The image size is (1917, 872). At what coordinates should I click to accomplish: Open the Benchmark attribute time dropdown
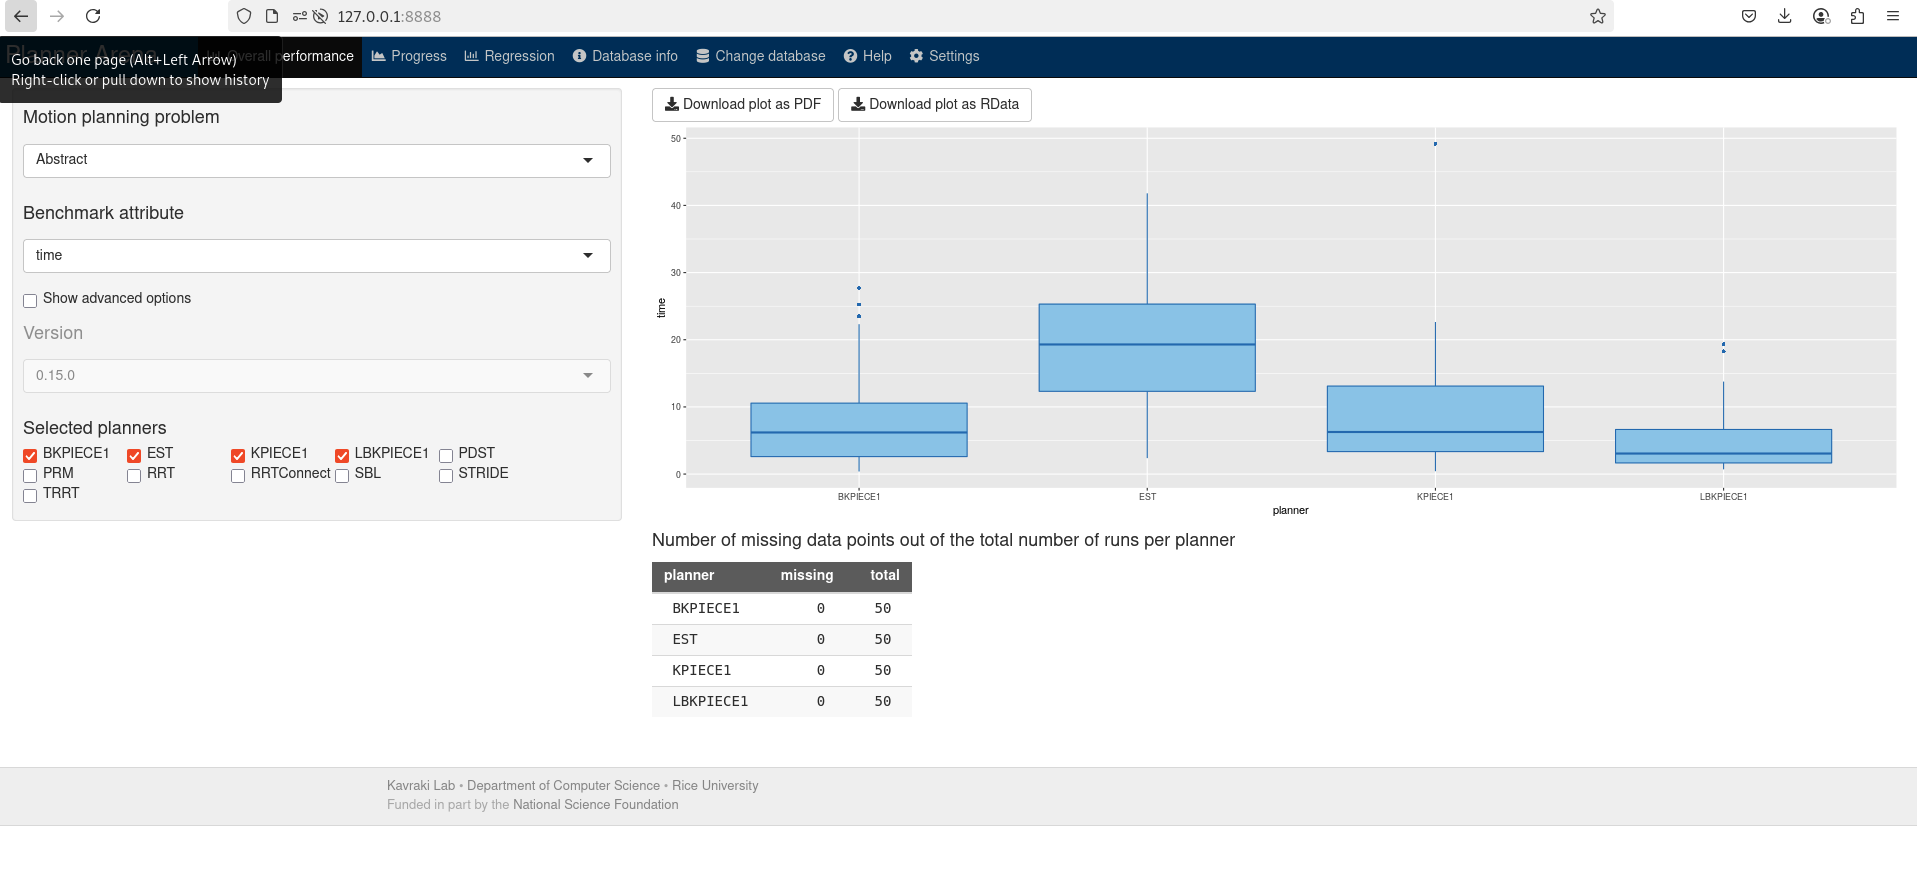pyautogui.click(x=317, y=256)
